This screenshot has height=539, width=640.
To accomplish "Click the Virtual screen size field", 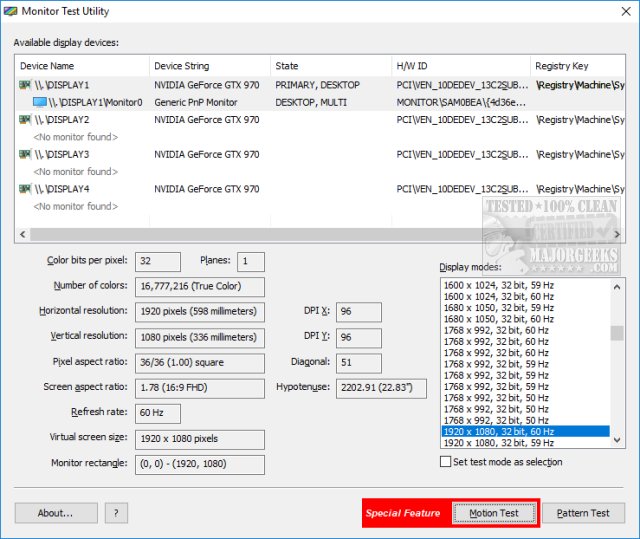I will click(x=200, y=439).
